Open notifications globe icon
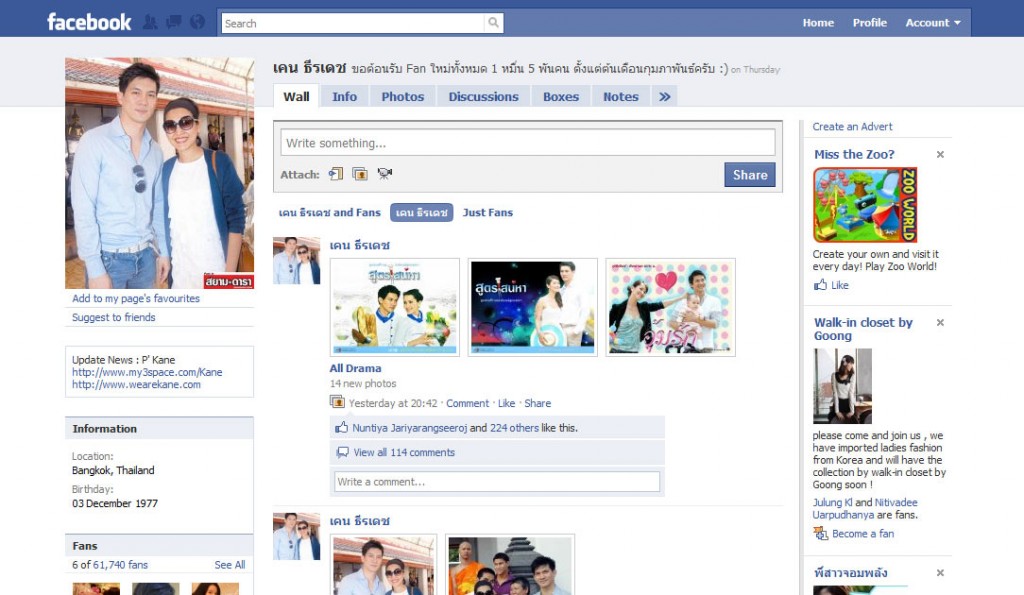1024x595 pixels. tap(197, 22)
